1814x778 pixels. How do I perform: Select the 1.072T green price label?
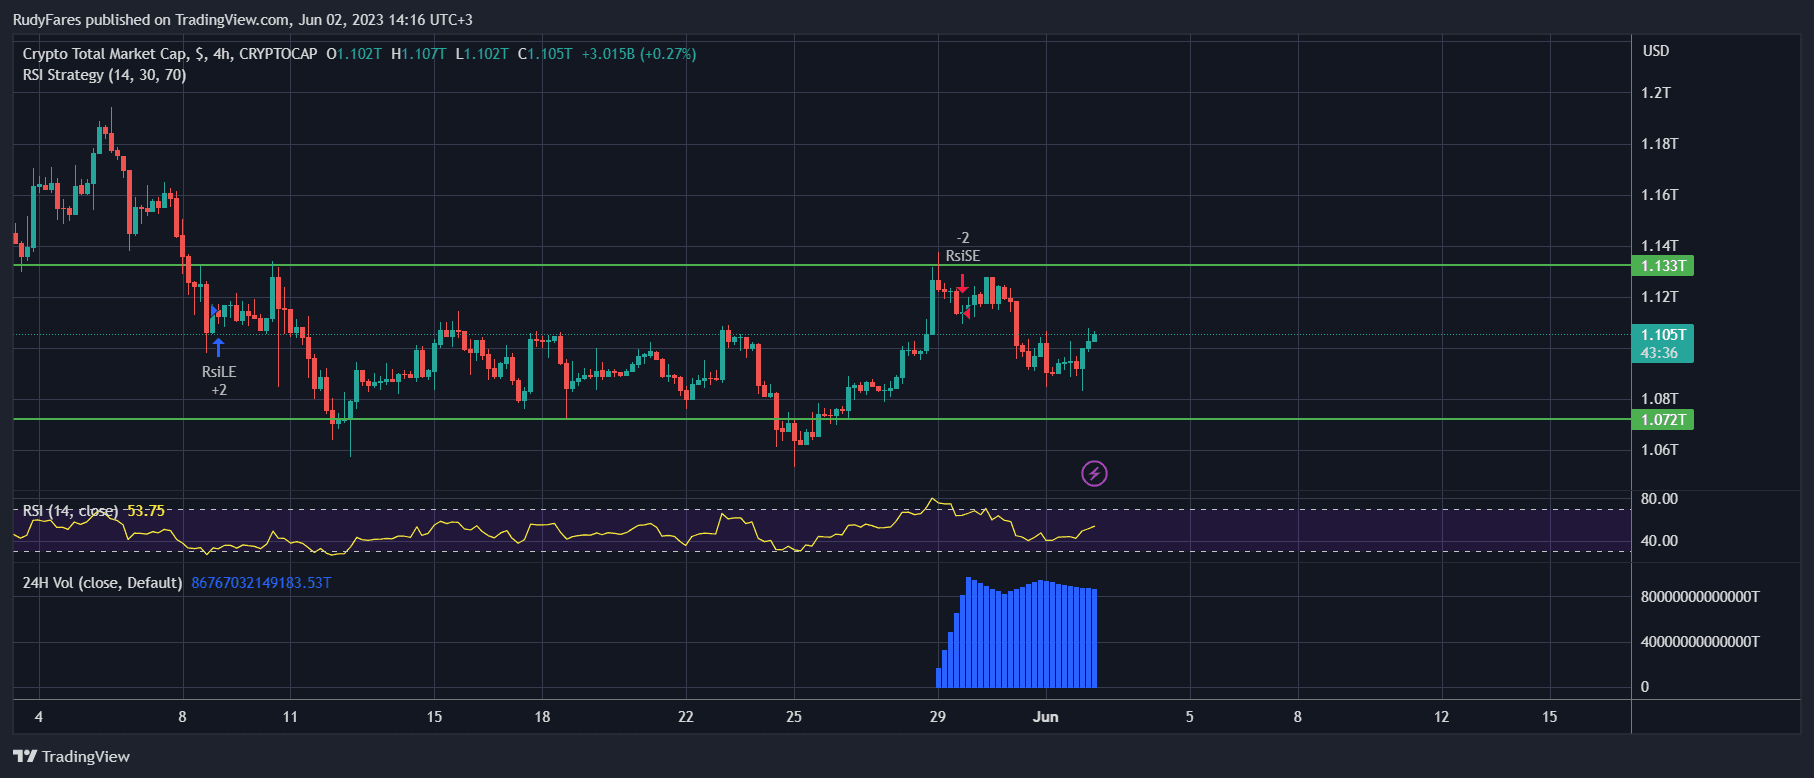1662,420
